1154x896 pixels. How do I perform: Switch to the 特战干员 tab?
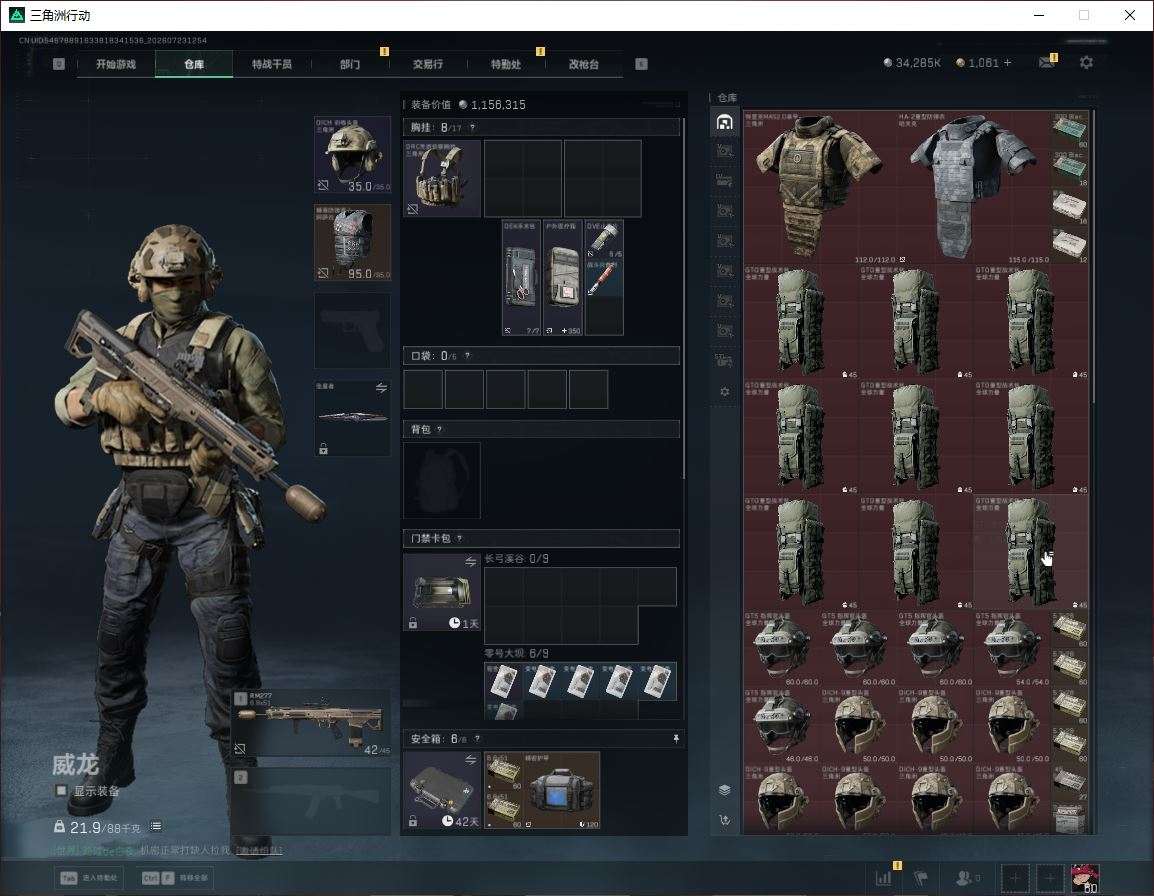tap(272, 64)
